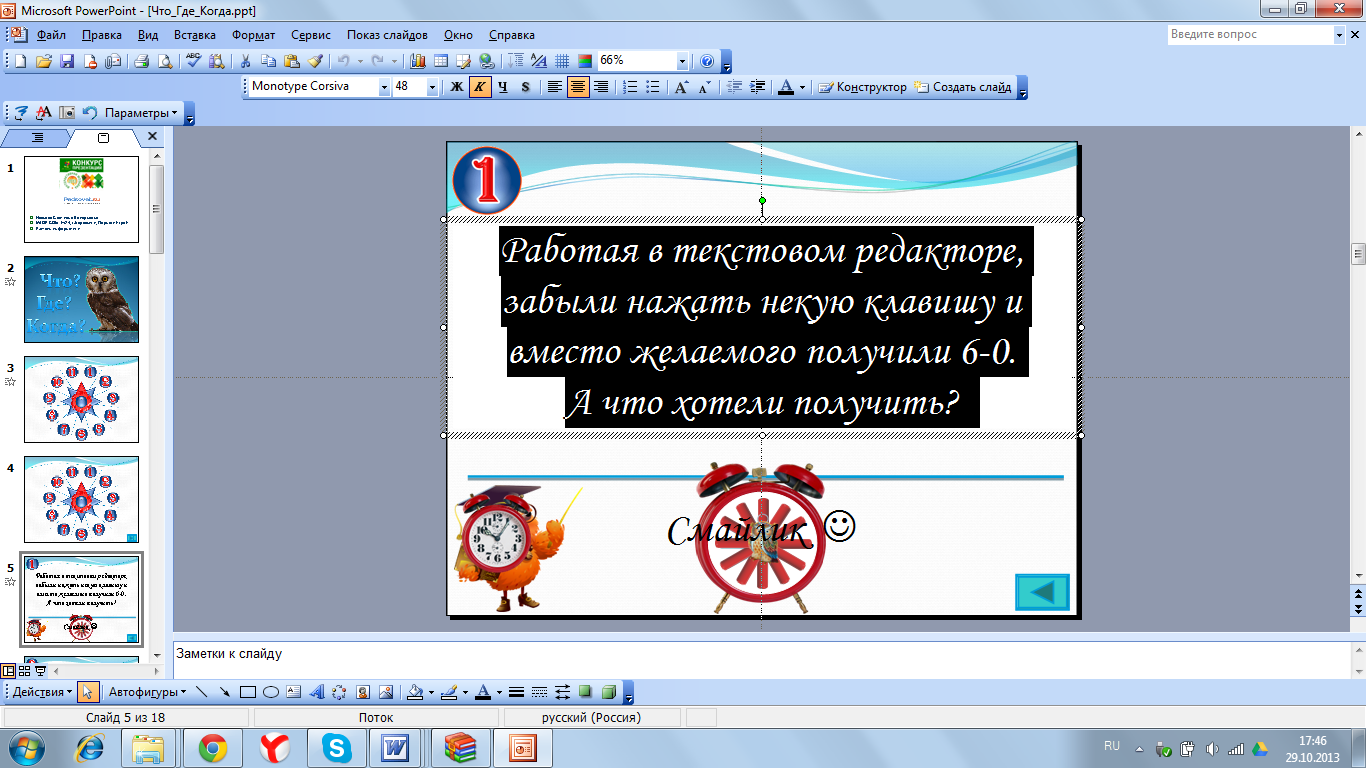Open line color dropdown arrow in drawing toolbar
The width and height of the screenshot is (1366, 768).
464,692
